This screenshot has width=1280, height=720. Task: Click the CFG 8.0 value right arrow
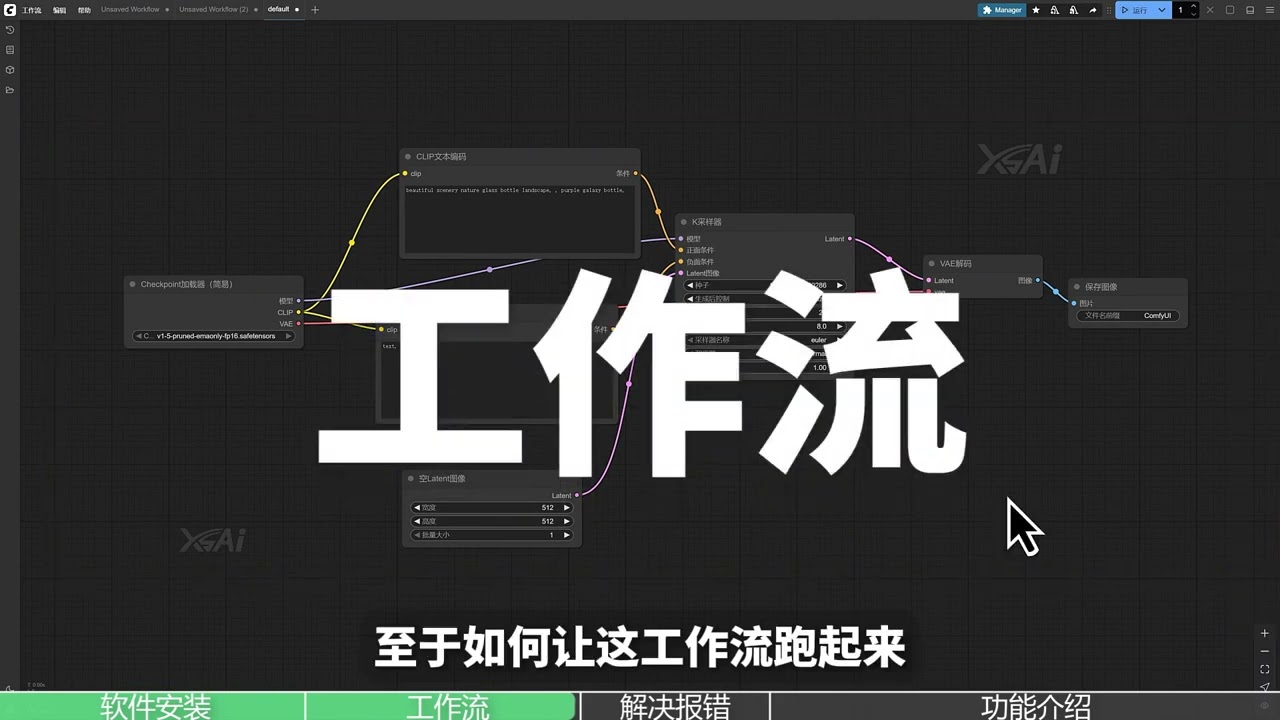click(x=840, y=326)
